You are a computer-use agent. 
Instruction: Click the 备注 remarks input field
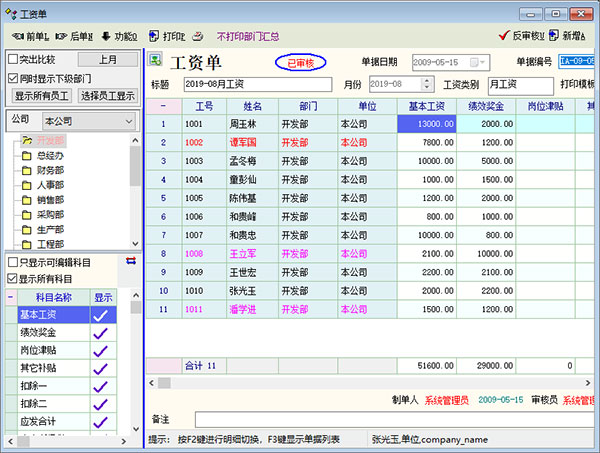tap(390, 418)
